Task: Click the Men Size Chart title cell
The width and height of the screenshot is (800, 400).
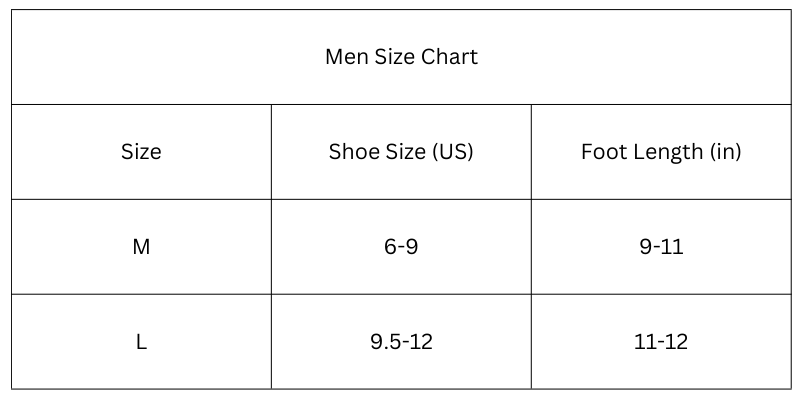Action: pyautogui.click(x=401, y=57)
